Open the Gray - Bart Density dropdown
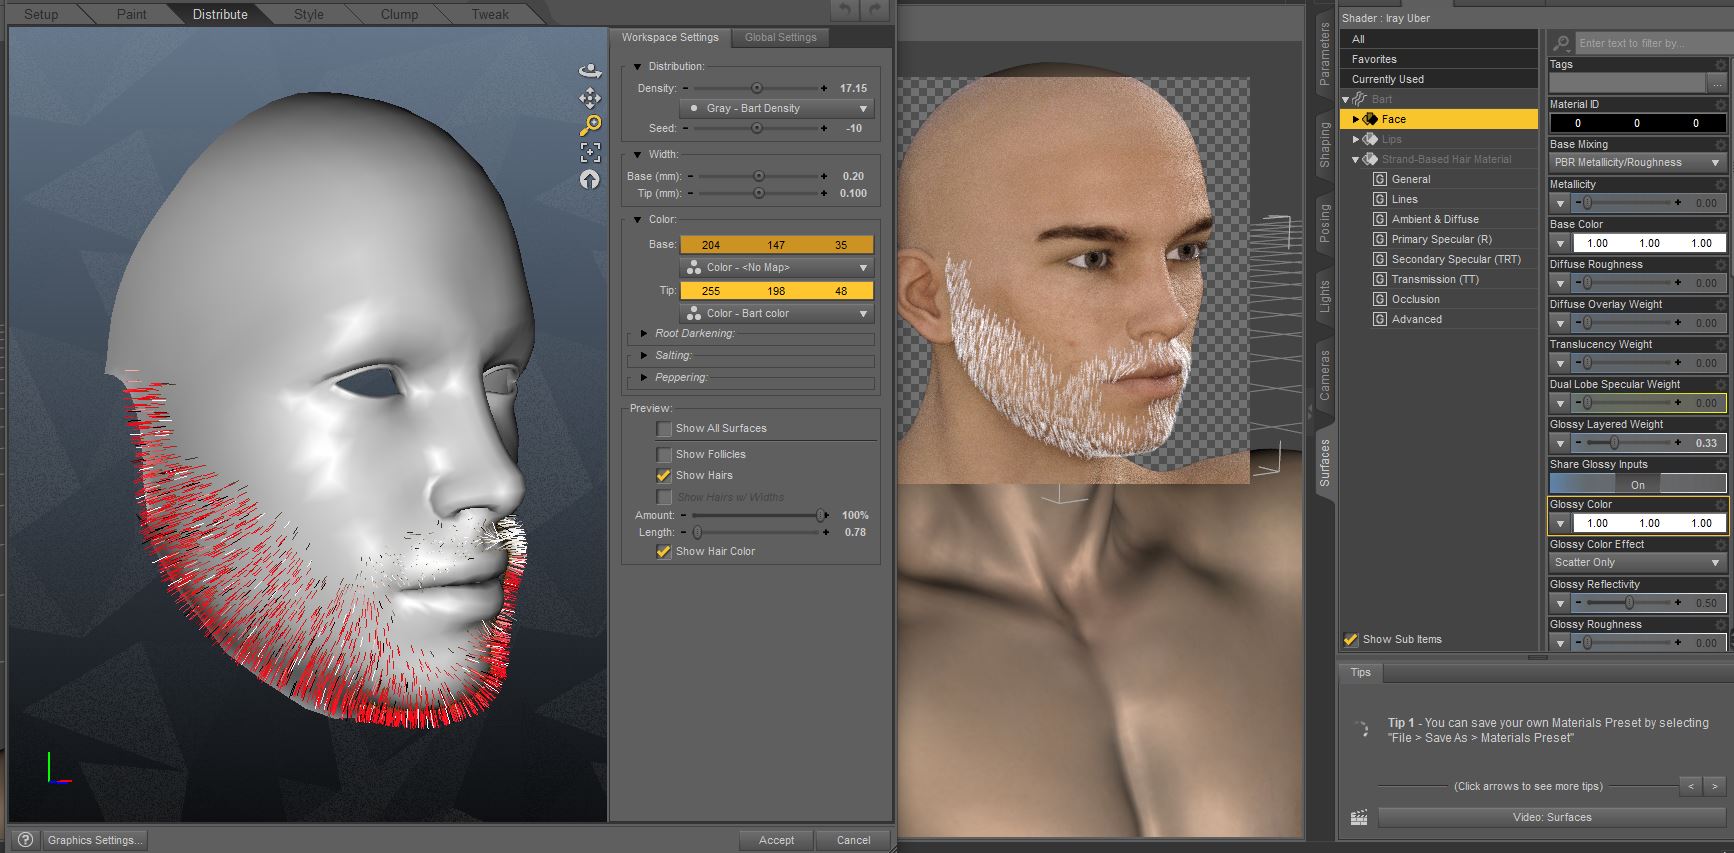 pos(776,108)
